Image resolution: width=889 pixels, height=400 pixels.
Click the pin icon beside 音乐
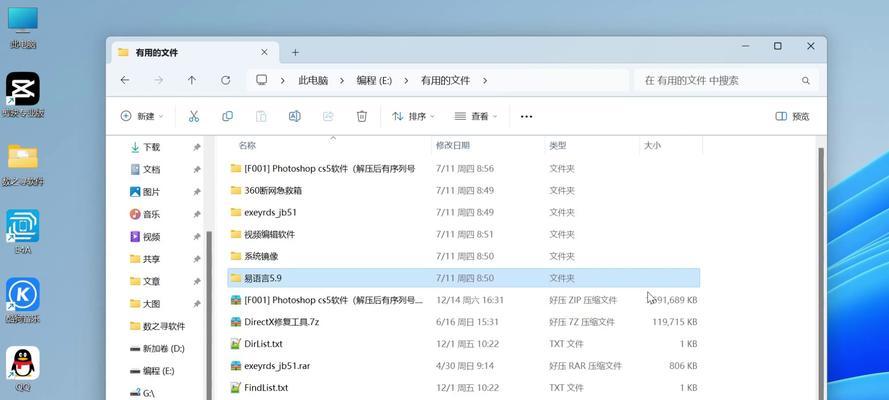pyautogui.click(x=197, y=214)
